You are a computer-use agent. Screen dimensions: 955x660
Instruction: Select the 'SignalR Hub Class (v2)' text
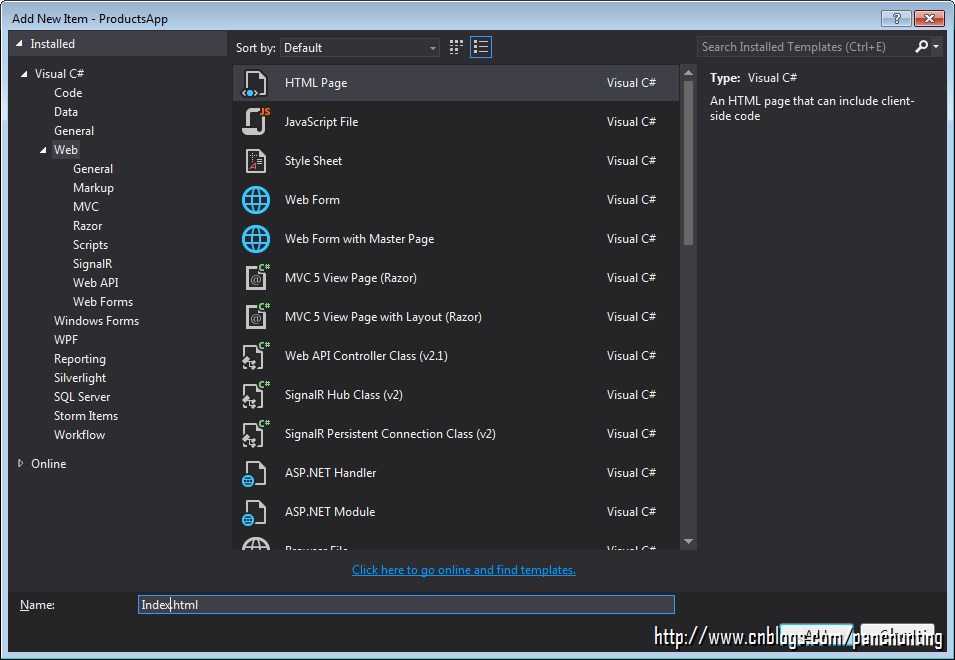[344, 395]
